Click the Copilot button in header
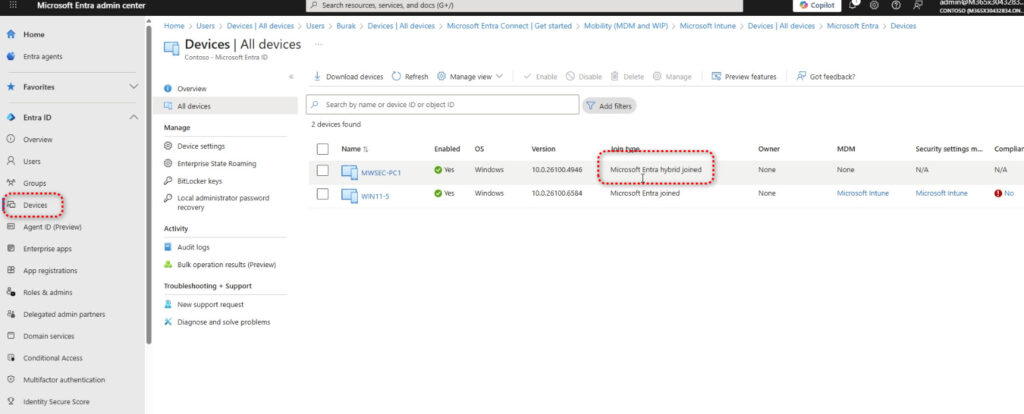 pos(817,6)
